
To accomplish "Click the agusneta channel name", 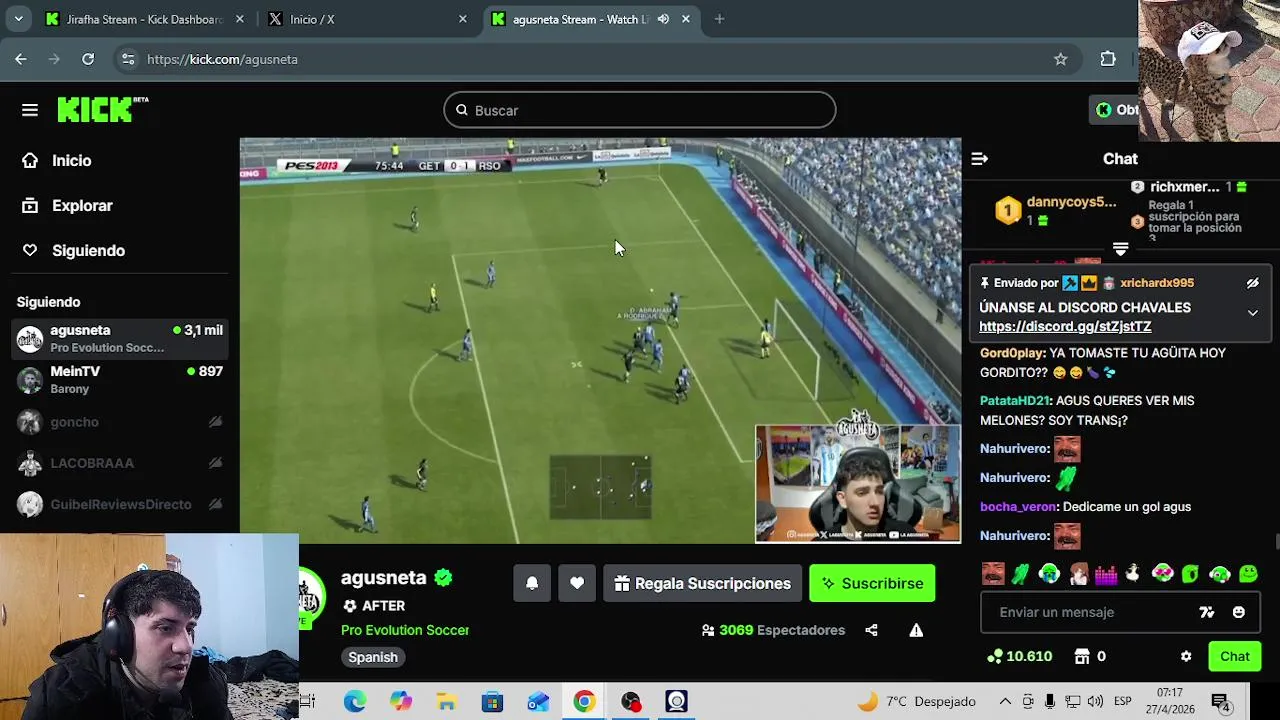I will [x=384, y=577].
